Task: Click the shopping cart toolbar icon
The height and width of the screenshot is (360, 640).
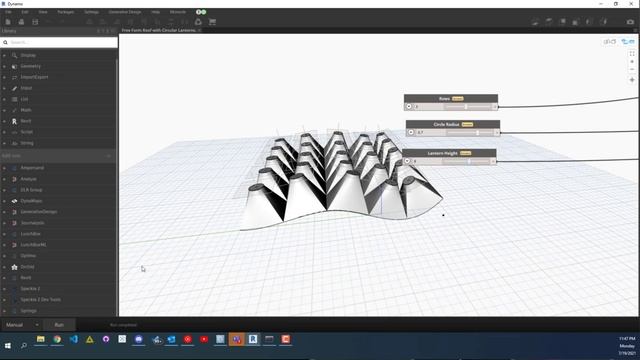Action: tap(212, 22)
